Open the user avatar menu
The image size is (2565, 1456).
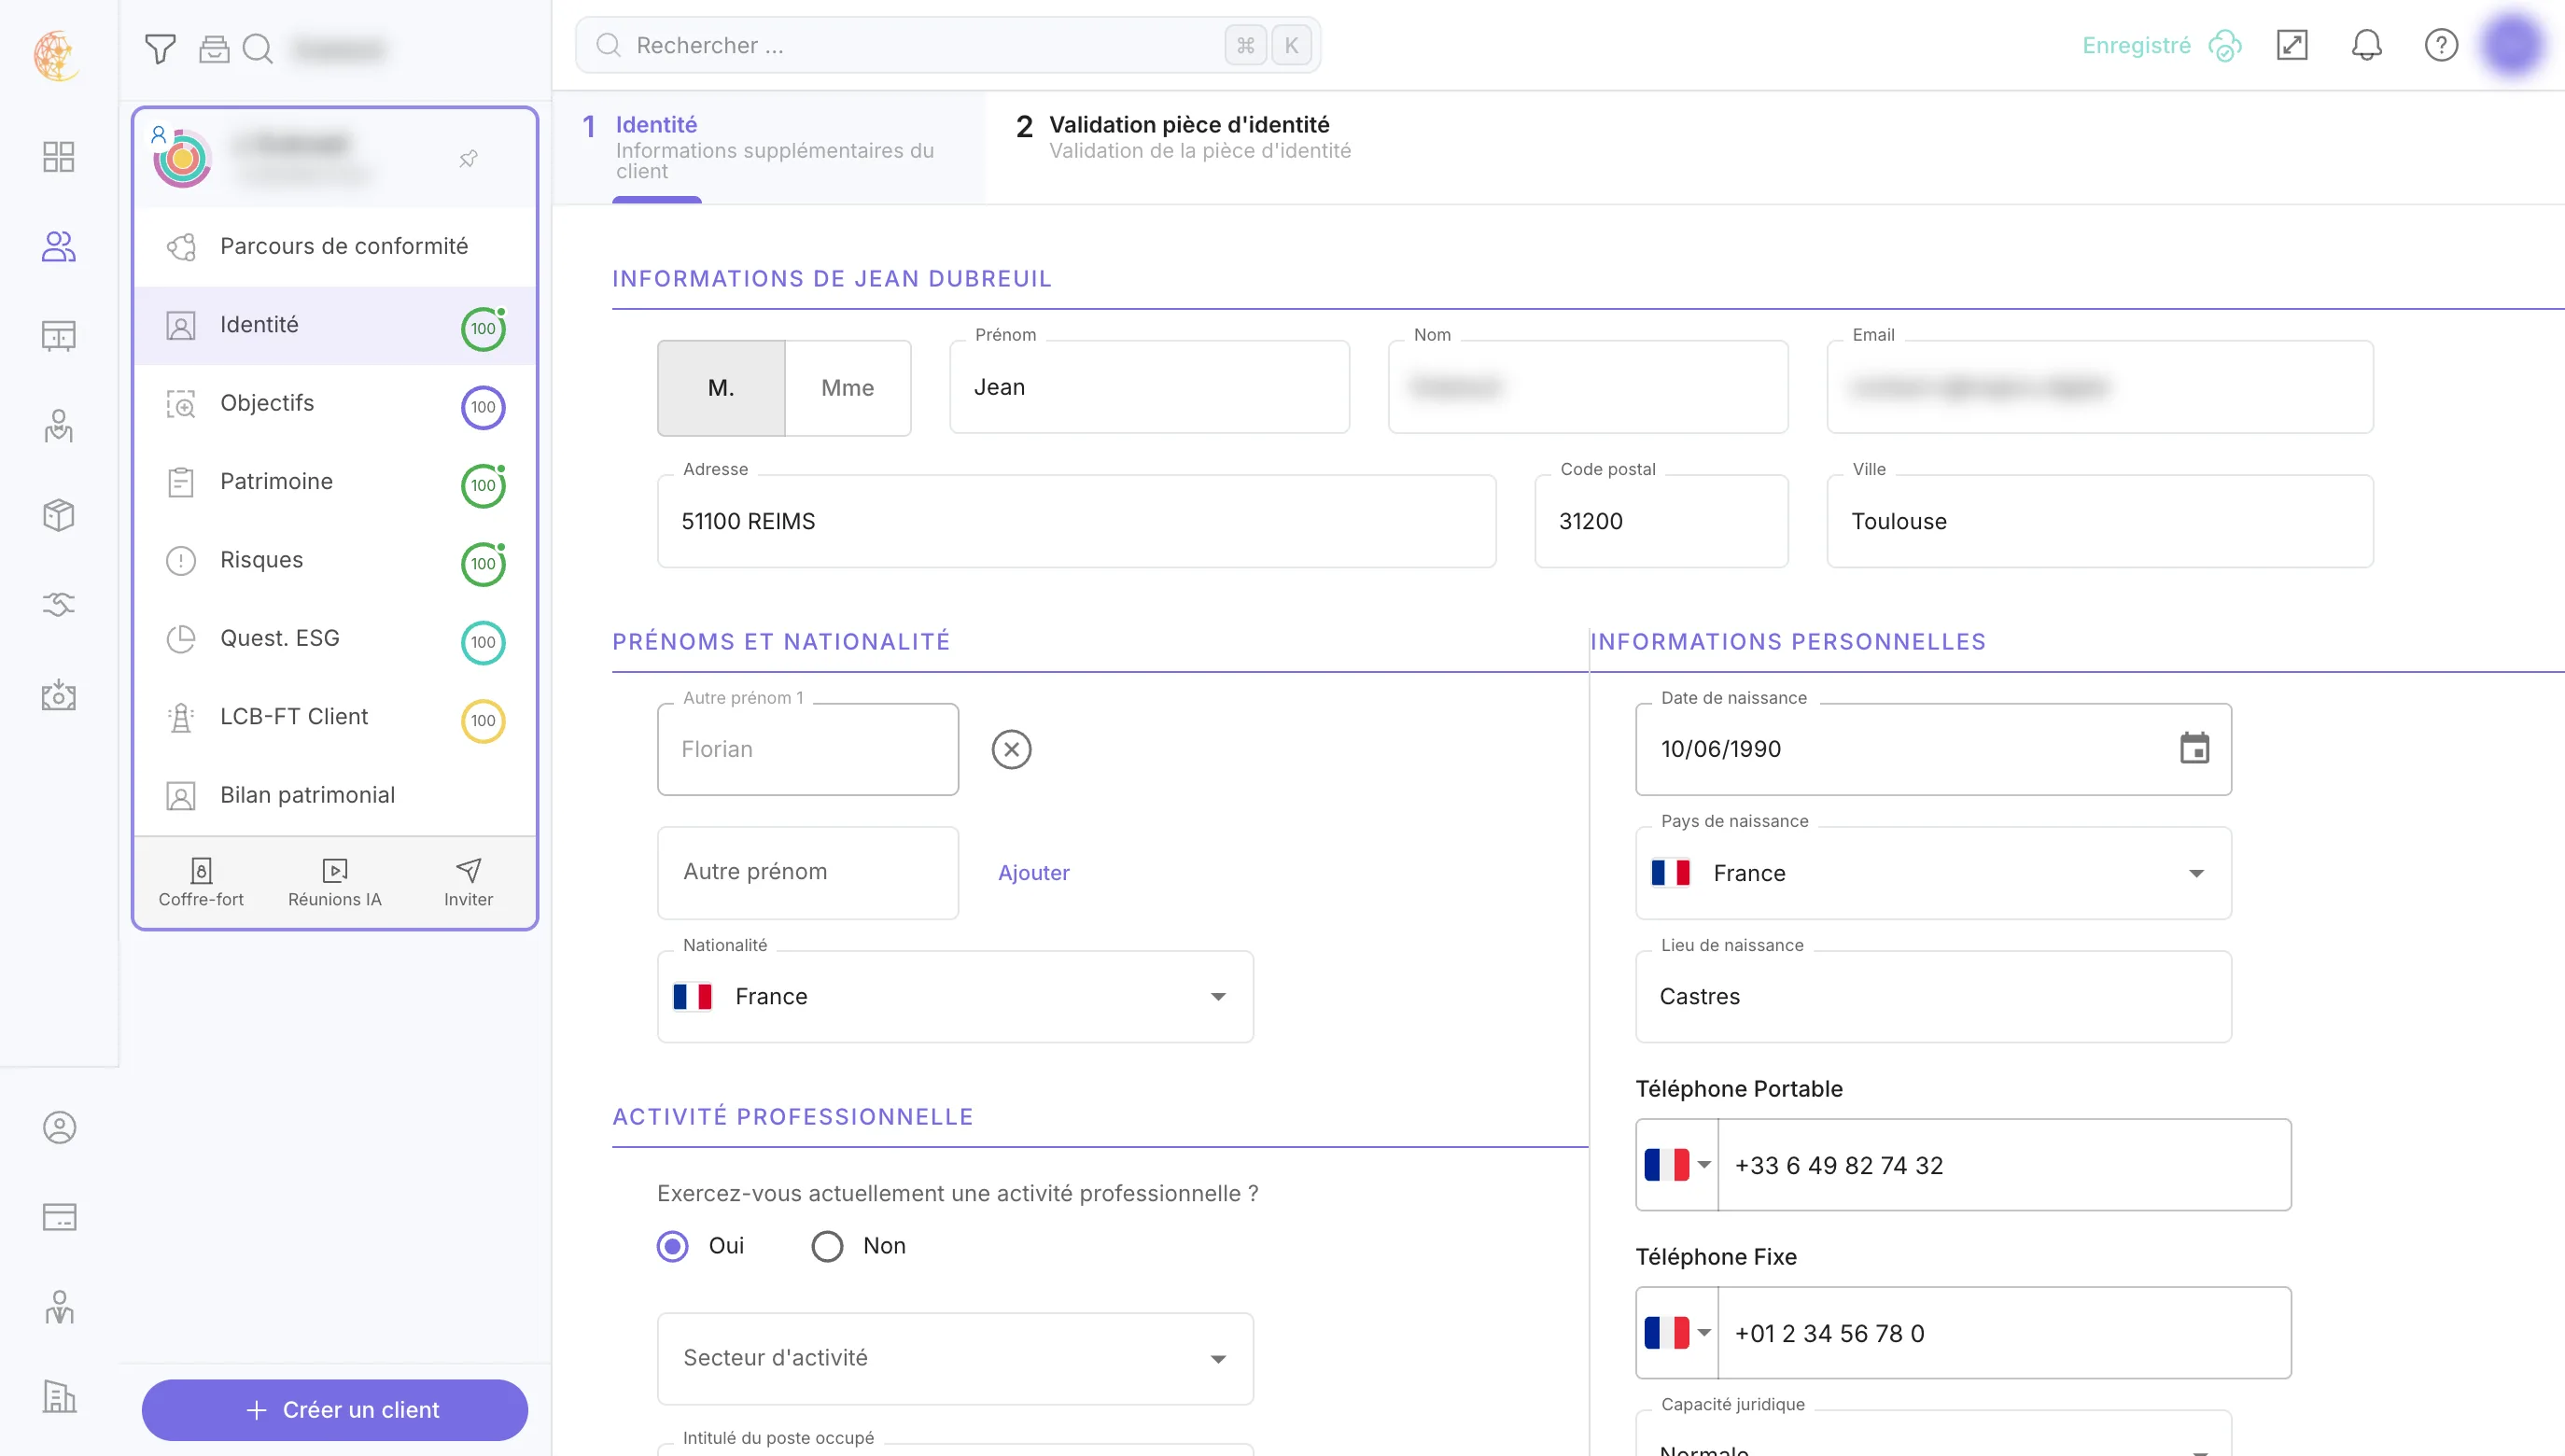pos(2512,45)
